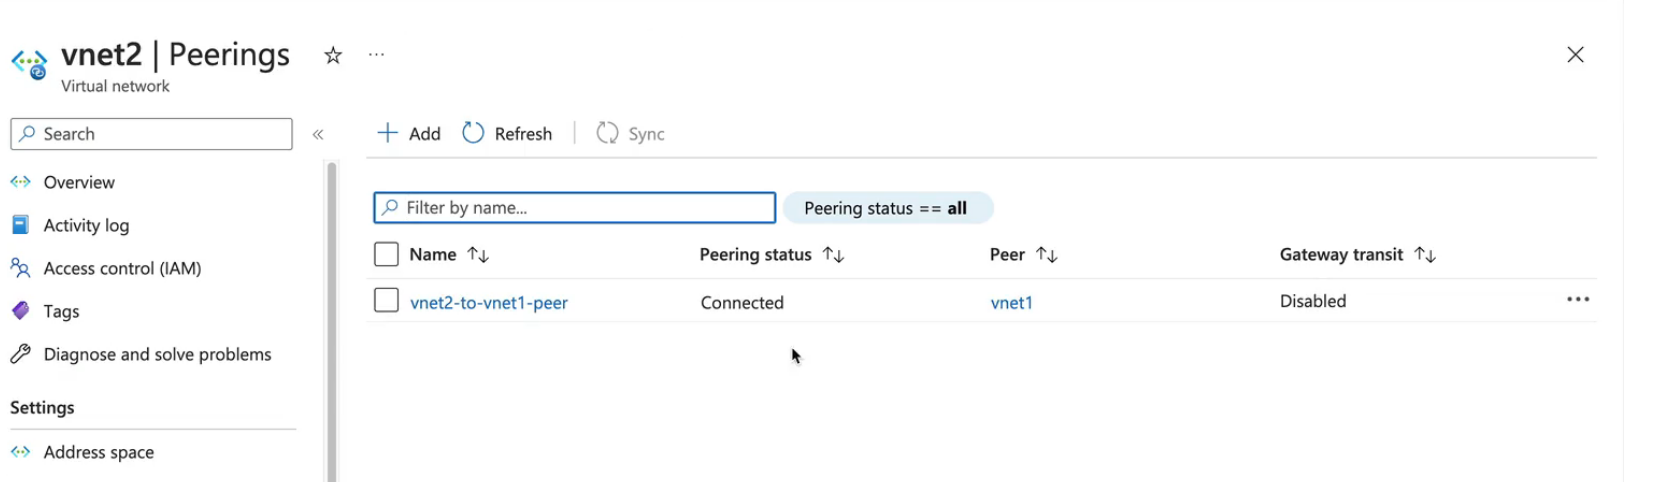Sort by Name column arrows
The height and width of the screenshot is (482, 1658).
point(478,255)
